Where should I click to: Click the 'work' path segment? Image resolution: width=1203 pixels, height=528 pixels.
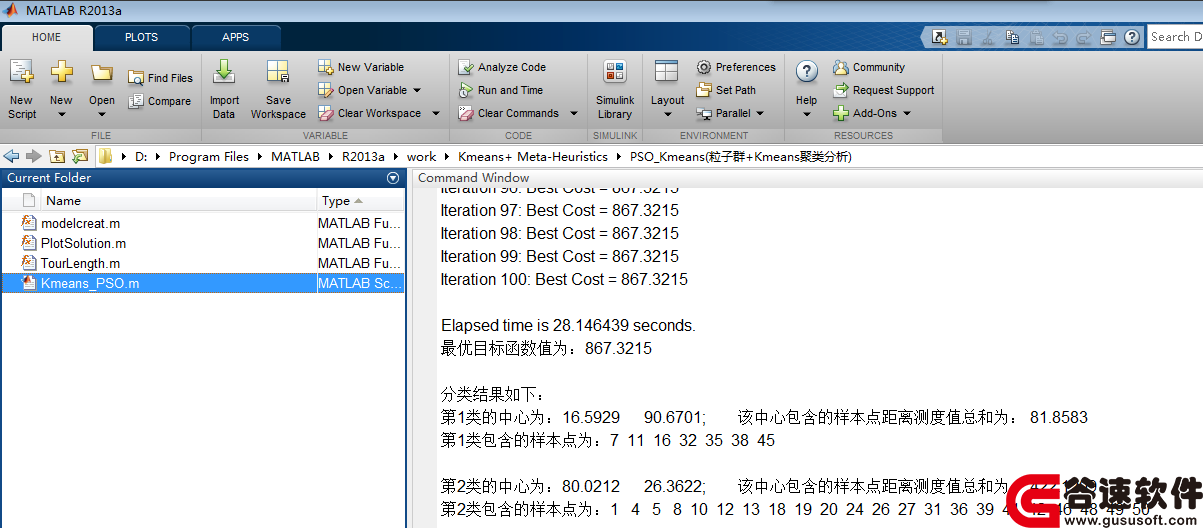pyautogui.click(x=421, y=157)
